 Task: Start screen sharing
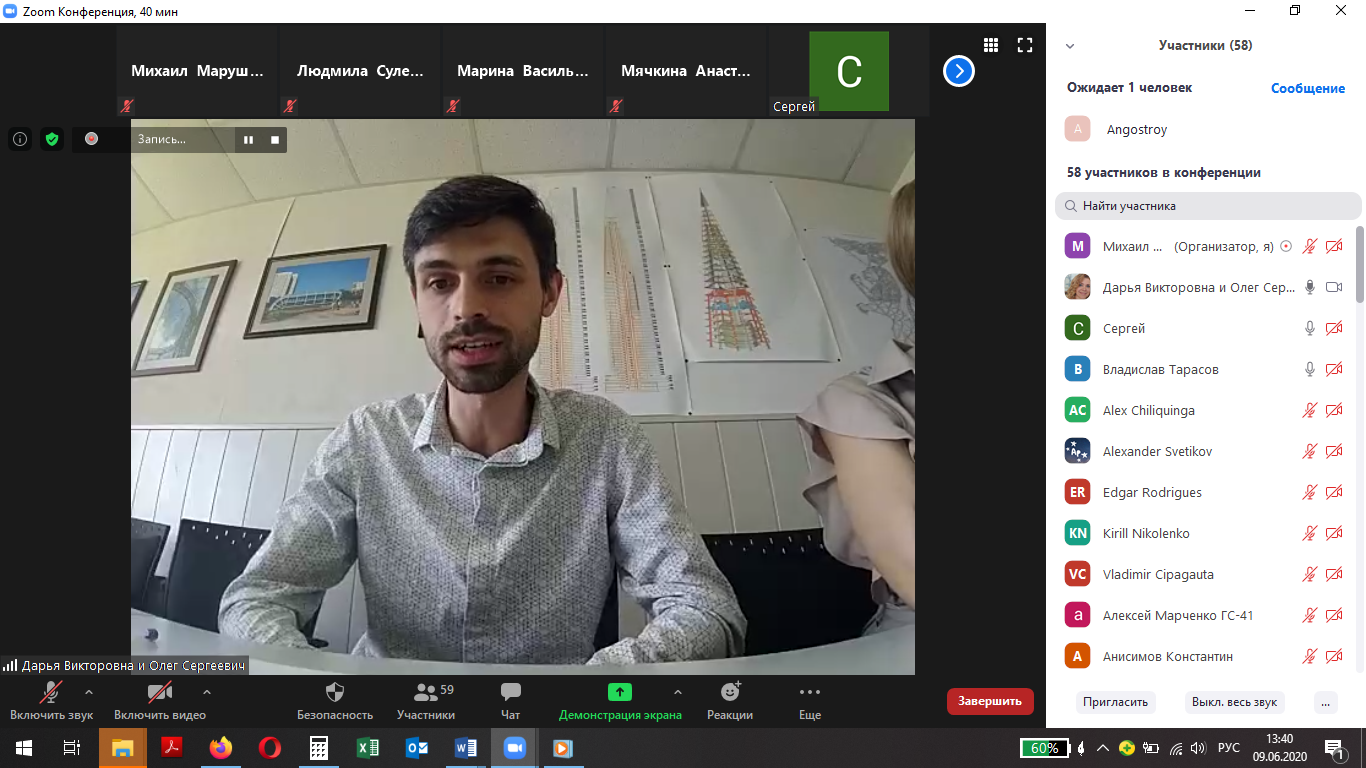click(620, 701)
